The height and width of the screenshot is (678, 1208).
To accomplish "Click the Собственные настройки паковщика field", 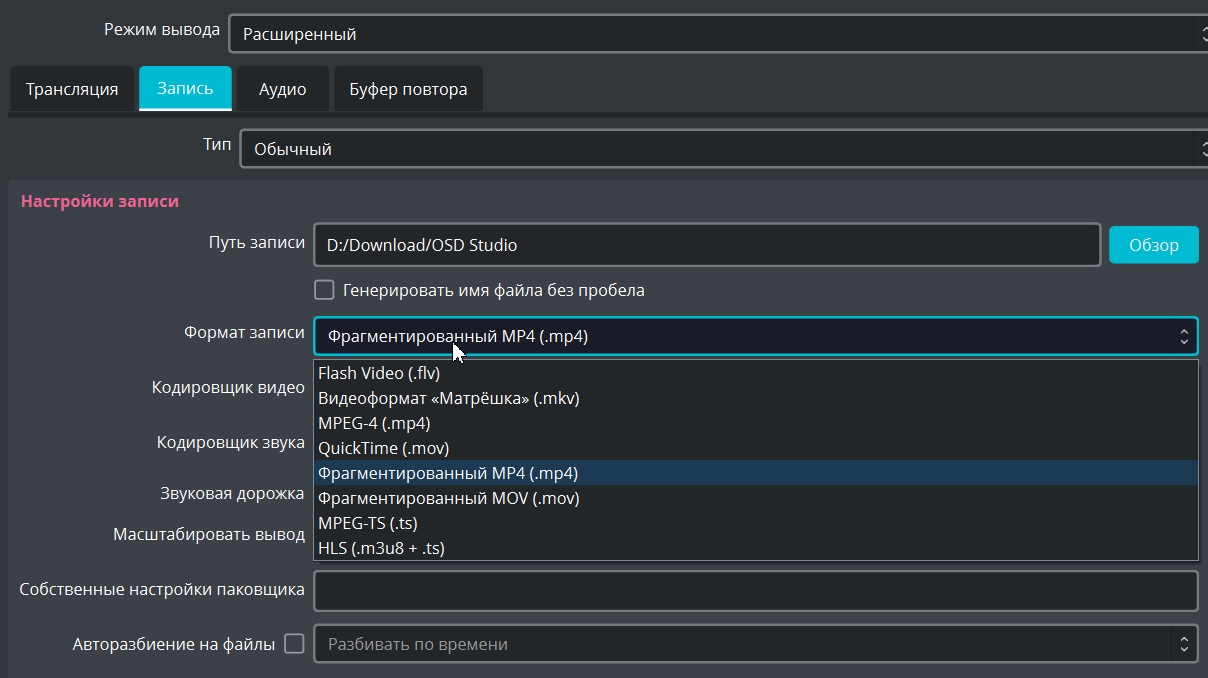I will (755, 590).
